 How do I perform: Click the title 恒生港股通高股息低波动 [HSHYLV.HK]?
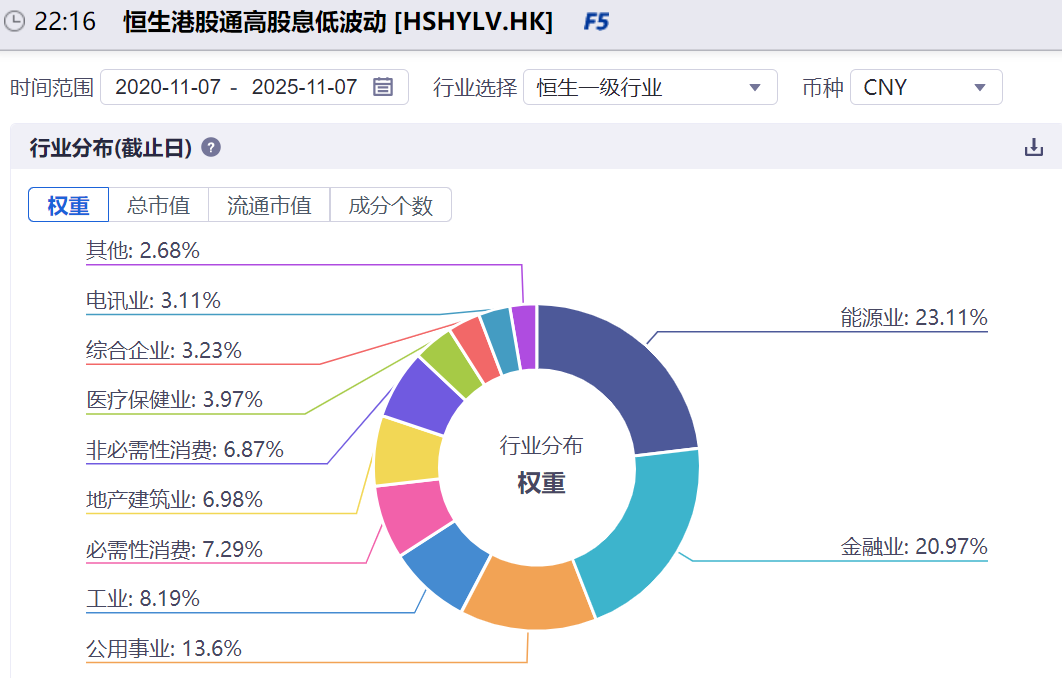338,22
